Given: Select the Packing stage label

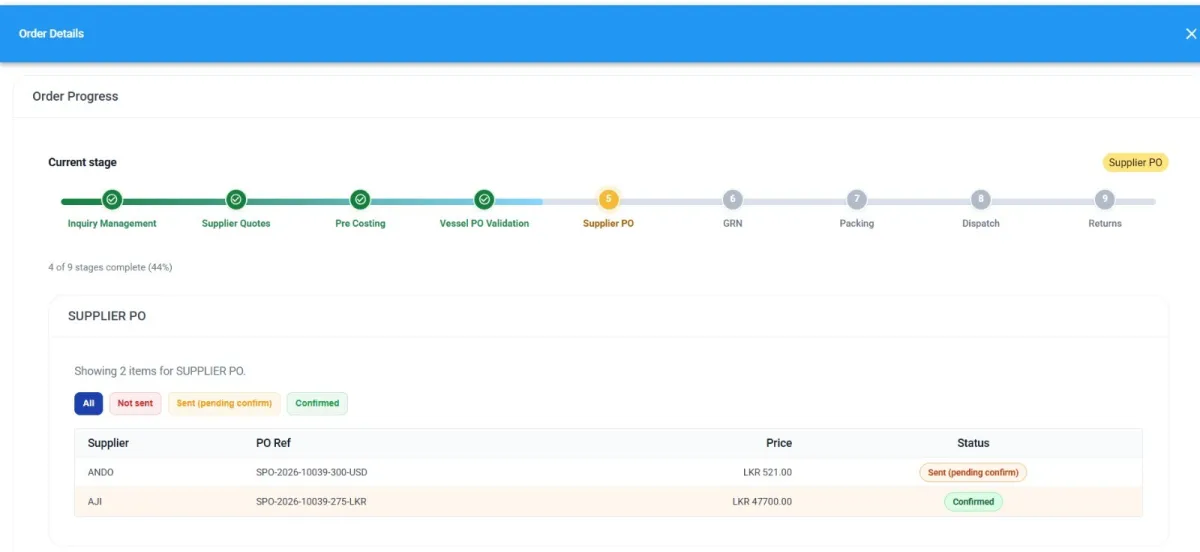Looking at the screenshot, I should [x=857, y=224].
